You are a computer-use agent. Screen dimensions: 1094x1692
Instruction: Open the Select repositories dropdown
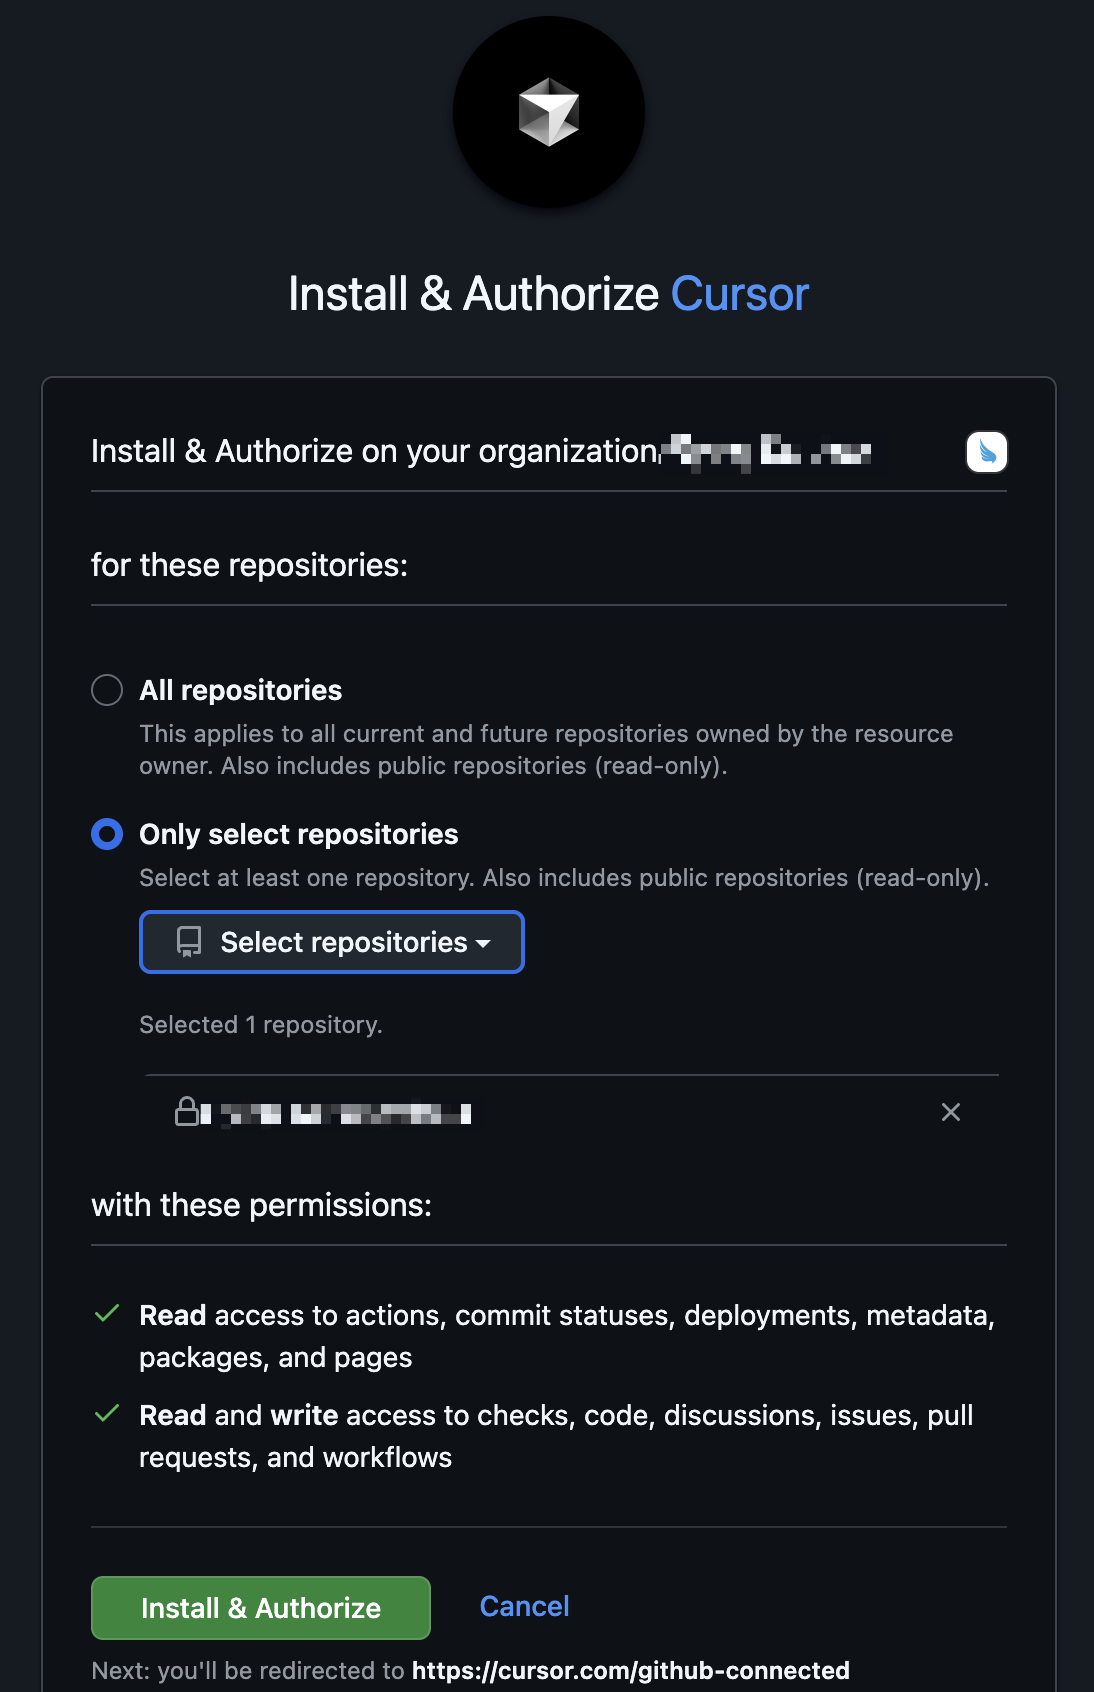[x=331, y=942]
